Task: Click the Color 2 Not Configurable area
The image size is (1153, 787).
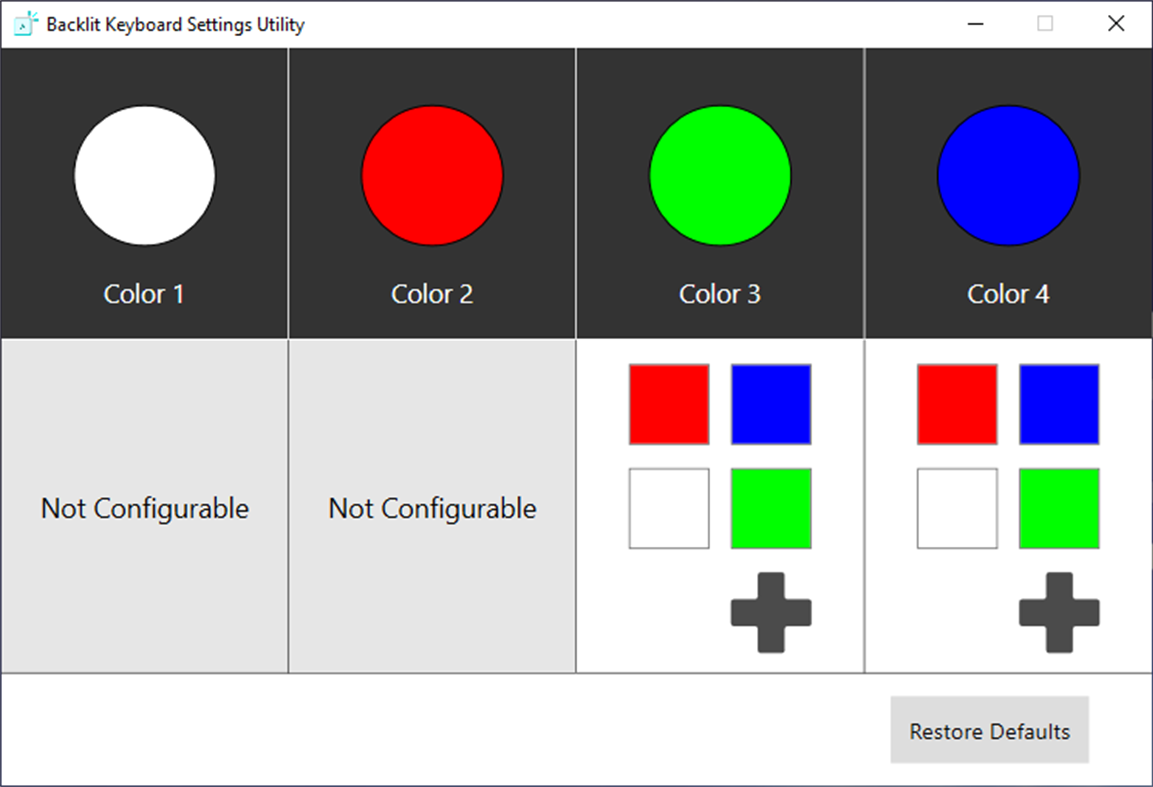Action: point(432,508)
